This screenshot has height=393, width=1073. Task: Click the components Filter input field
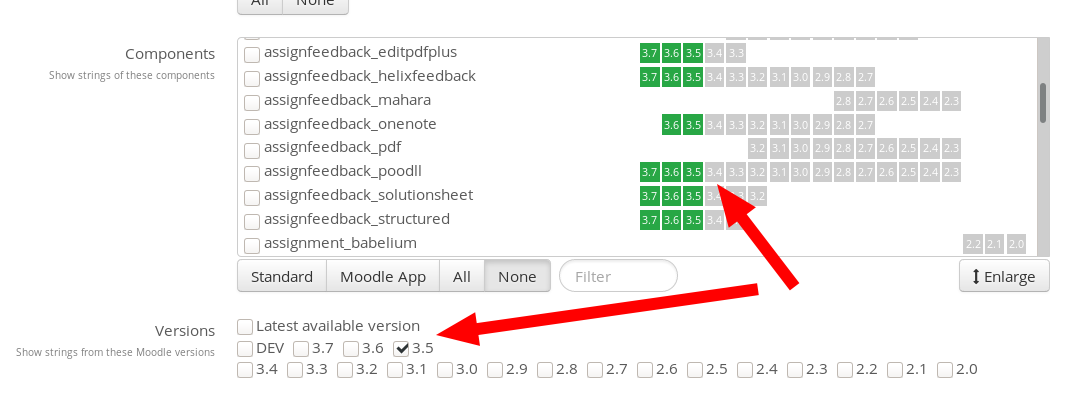point(619,277)
